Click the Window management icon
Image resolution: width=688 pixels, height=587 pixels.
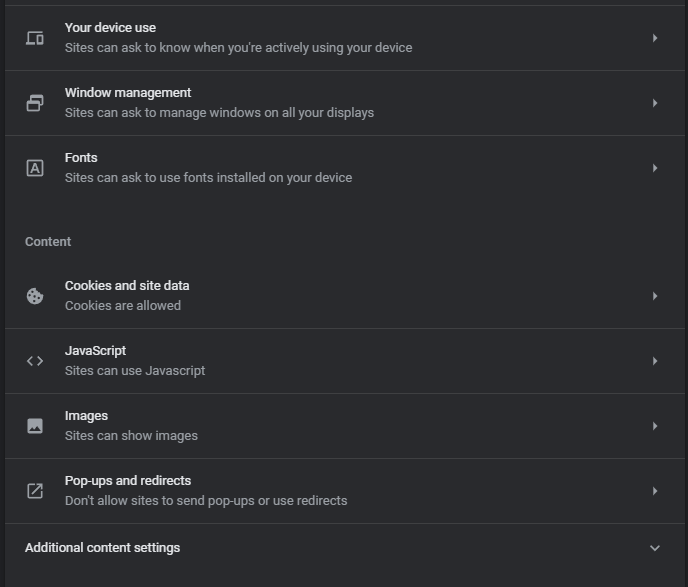pos(35,103)
